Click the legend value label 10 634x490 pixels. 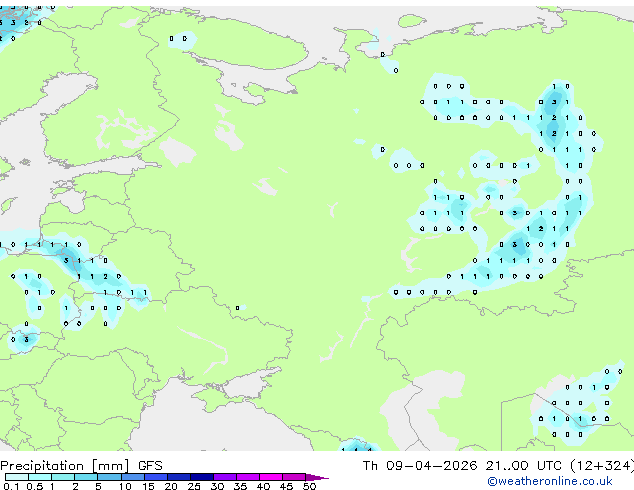point(125,486)
